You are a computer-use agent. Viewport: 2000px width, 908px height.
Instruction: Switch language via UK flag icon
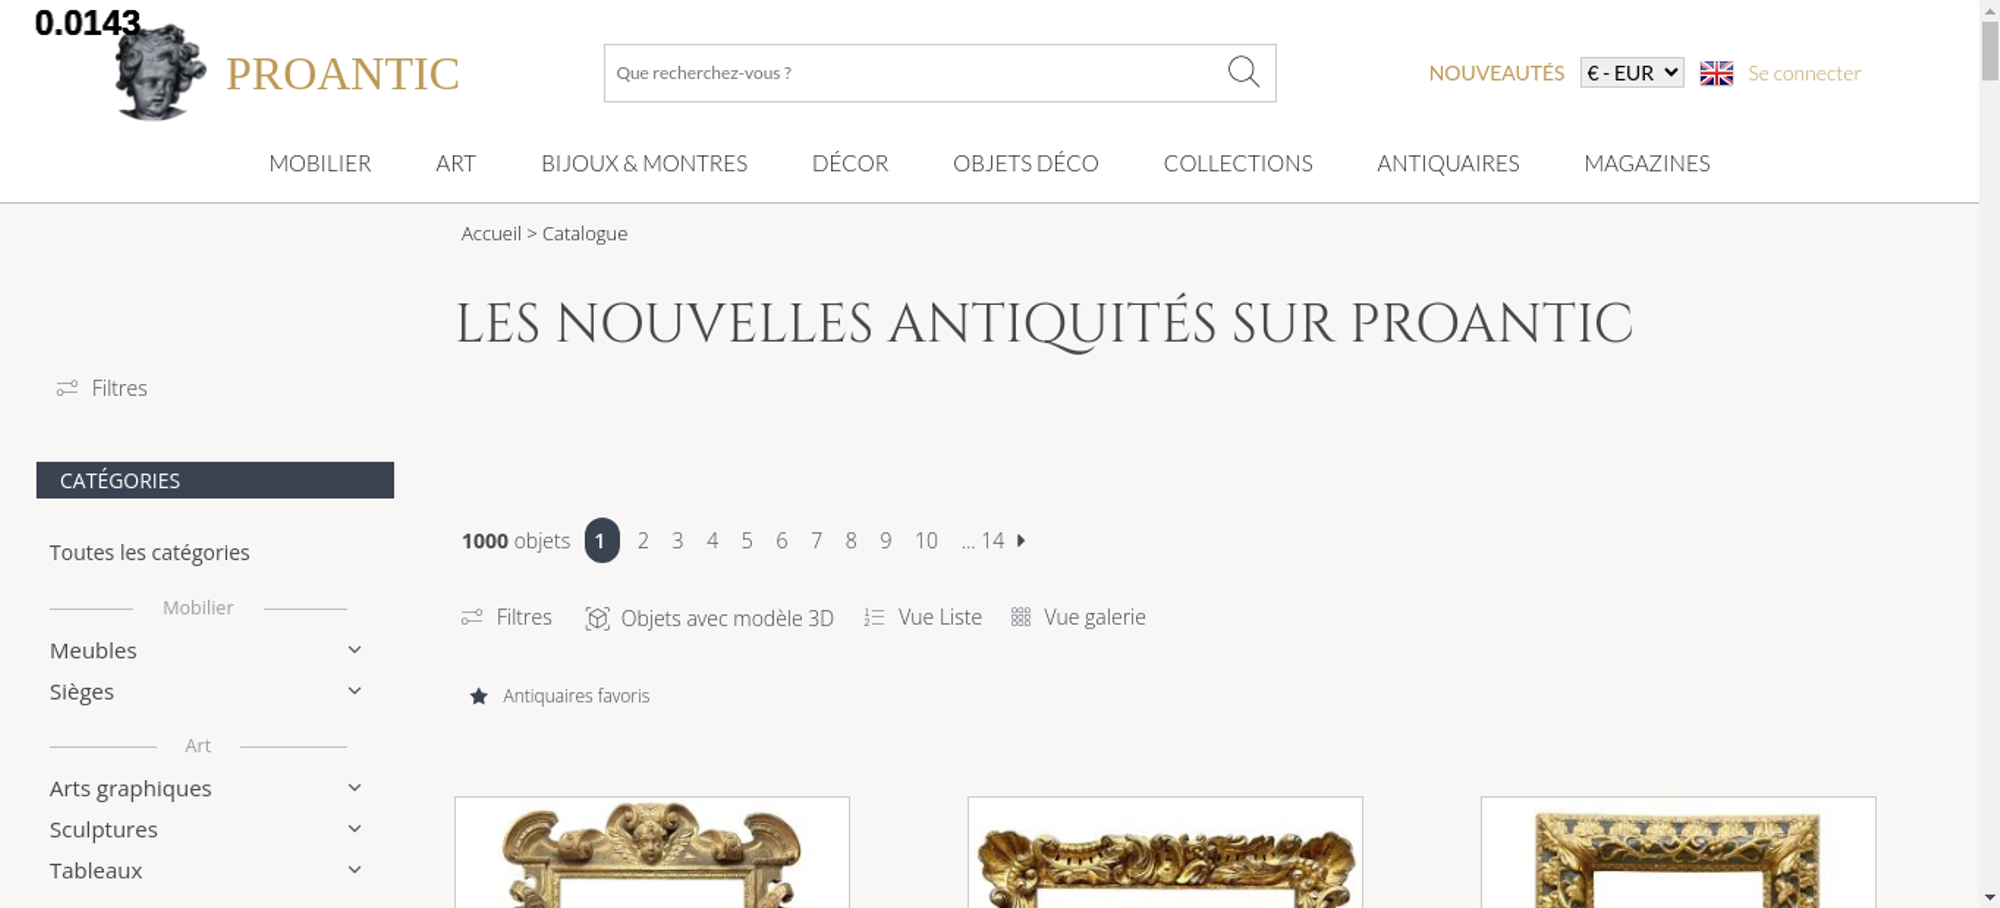[x=1716, y=73]
